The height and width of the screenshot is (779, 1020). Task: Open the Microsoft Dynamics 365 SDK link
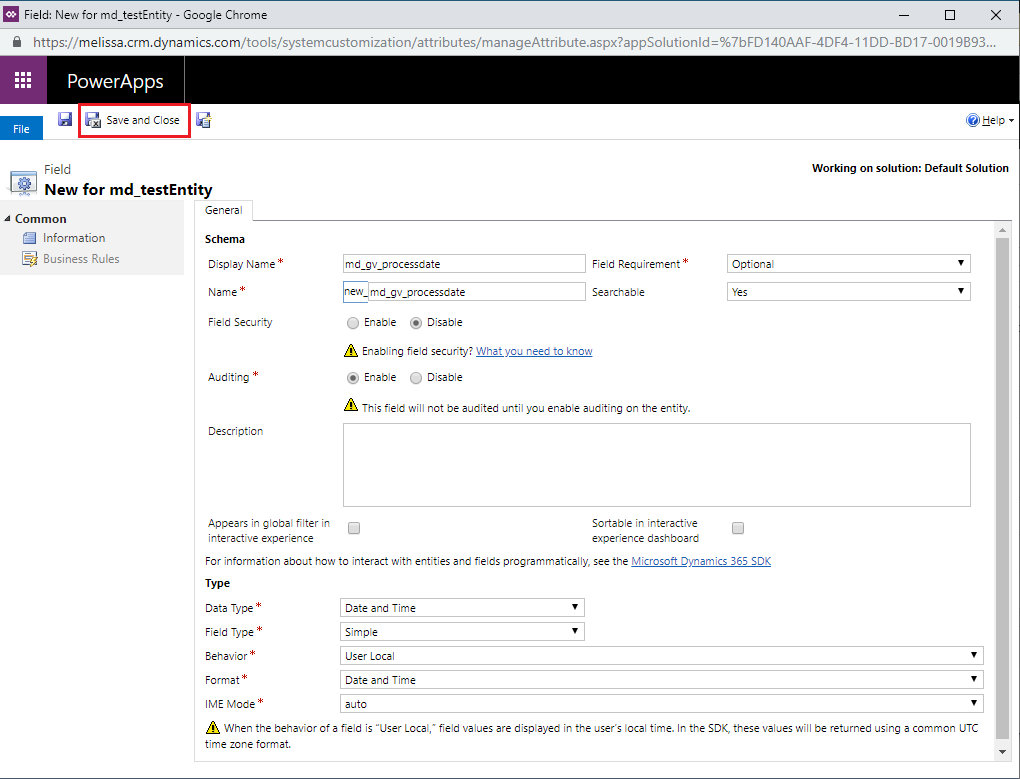pyautogui.click(x=701, y=561)
